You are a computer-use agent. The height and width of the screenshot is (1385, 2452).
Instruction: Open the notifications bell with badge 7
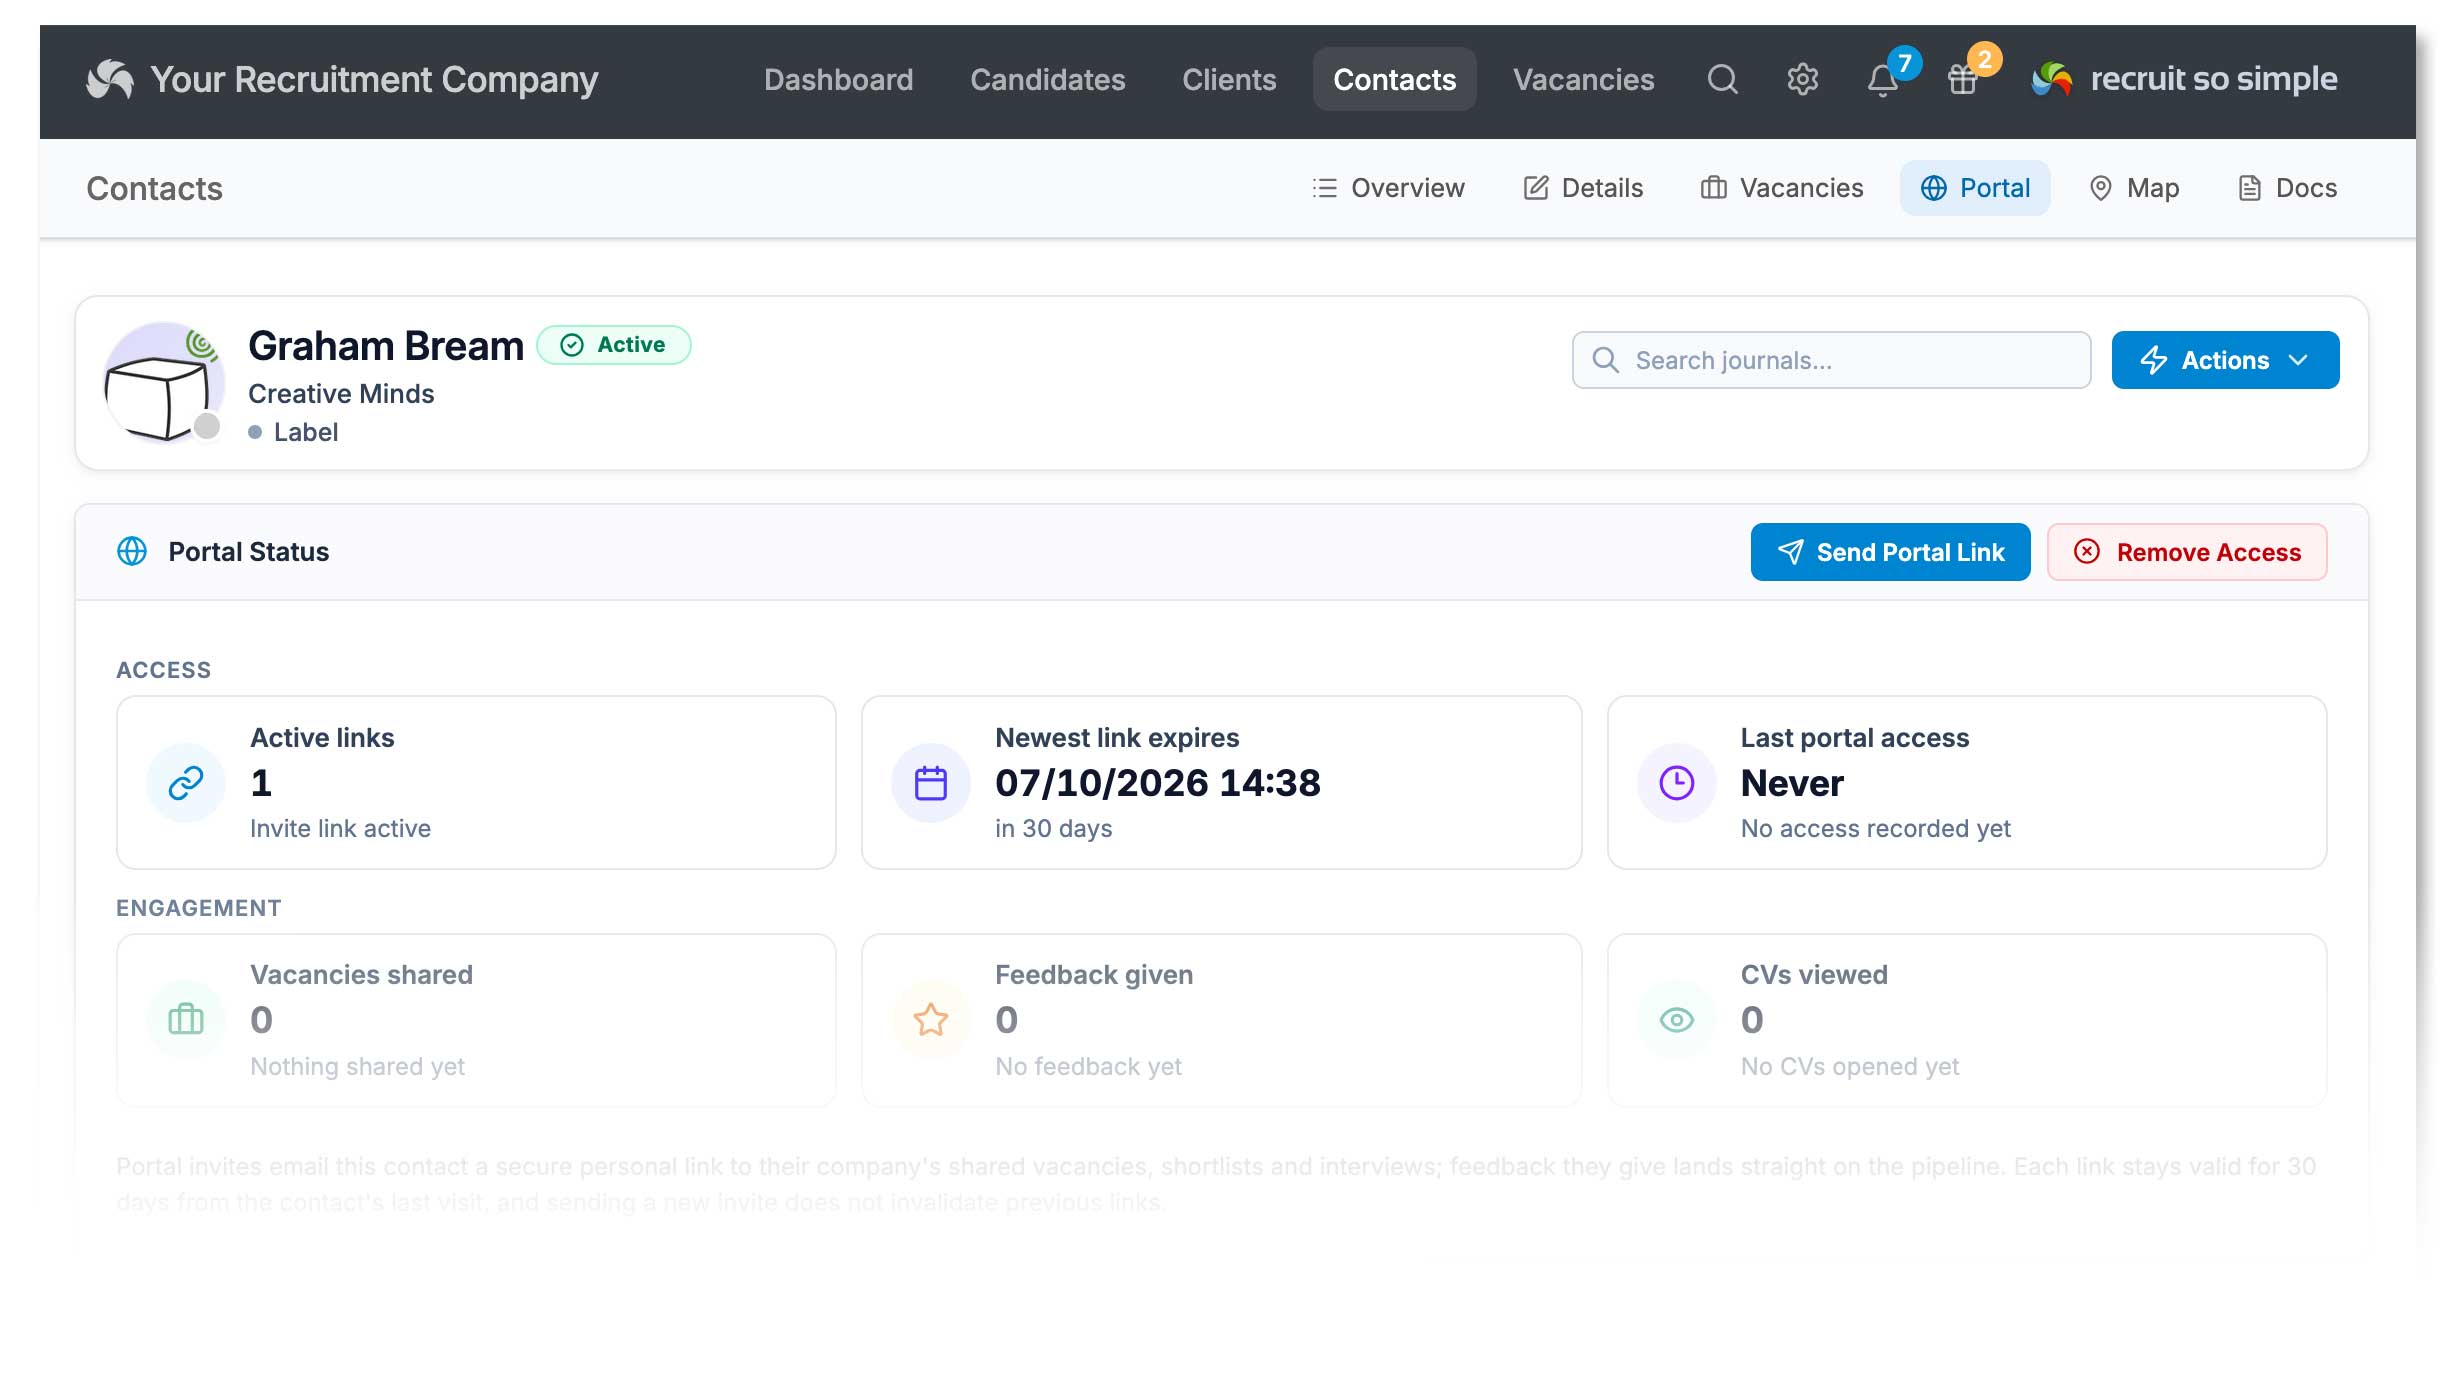click(x=1883, y=79)
